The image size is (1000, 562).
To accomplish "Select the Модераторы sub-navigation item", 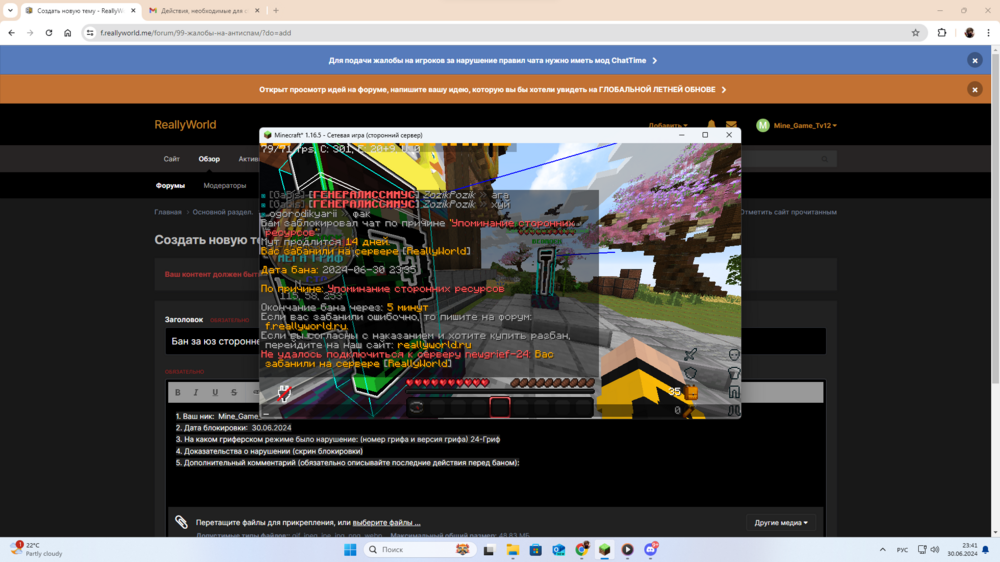I will click(224, 186).
